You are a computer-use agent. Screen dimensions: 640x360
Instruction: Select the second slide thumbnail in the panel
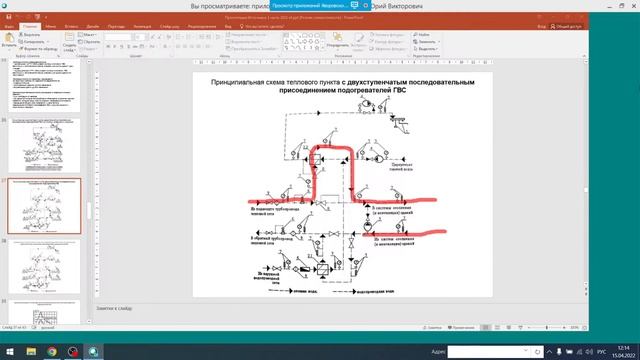44,145
